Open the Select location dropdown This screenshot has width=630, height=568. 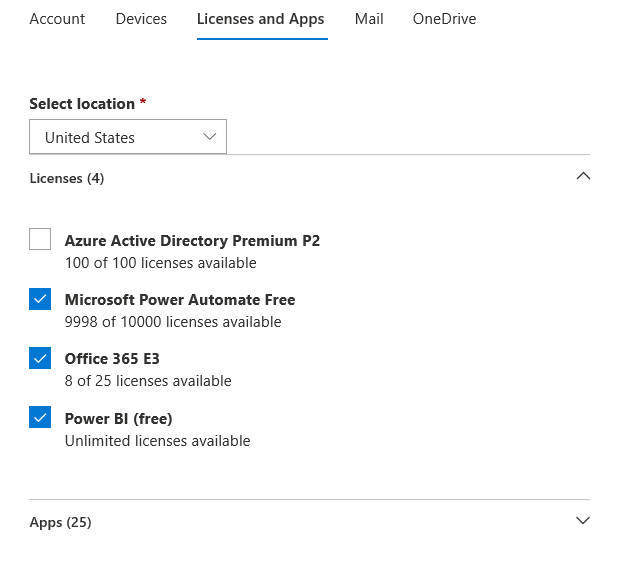(128, 137)
